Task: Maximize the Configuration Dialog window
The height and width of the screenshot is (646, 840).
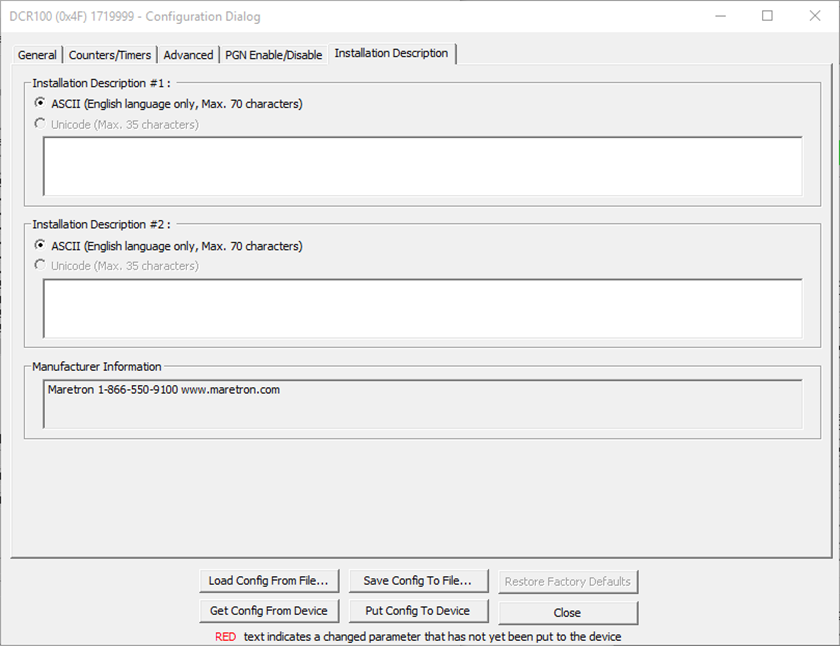Action: pyautogui.click(x=767, y=16)
